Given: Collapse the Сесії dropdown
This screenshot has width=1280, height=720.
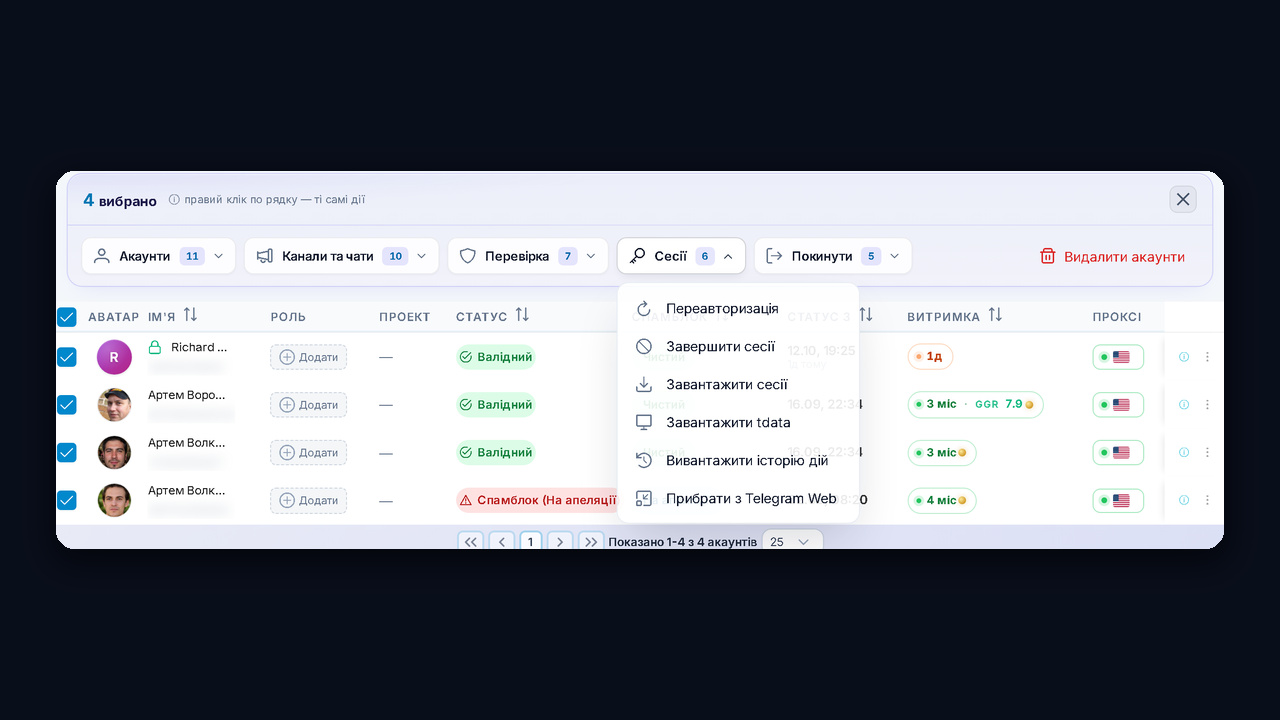Looking at the screenshot, I should click(681, 256).
